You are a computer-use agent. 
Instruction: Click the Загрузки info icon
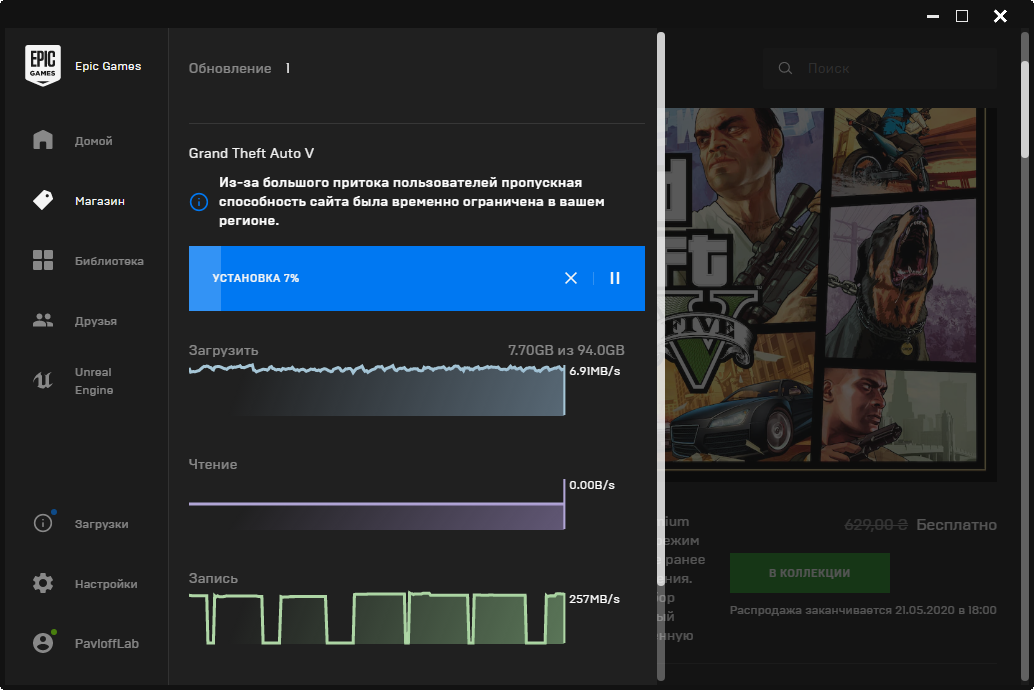click(43, 523)
